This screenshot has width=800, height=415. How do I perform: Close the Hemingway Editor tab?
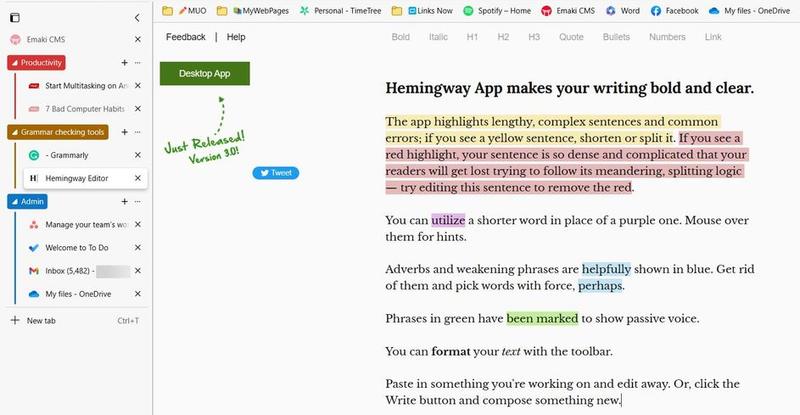point(138,178)
